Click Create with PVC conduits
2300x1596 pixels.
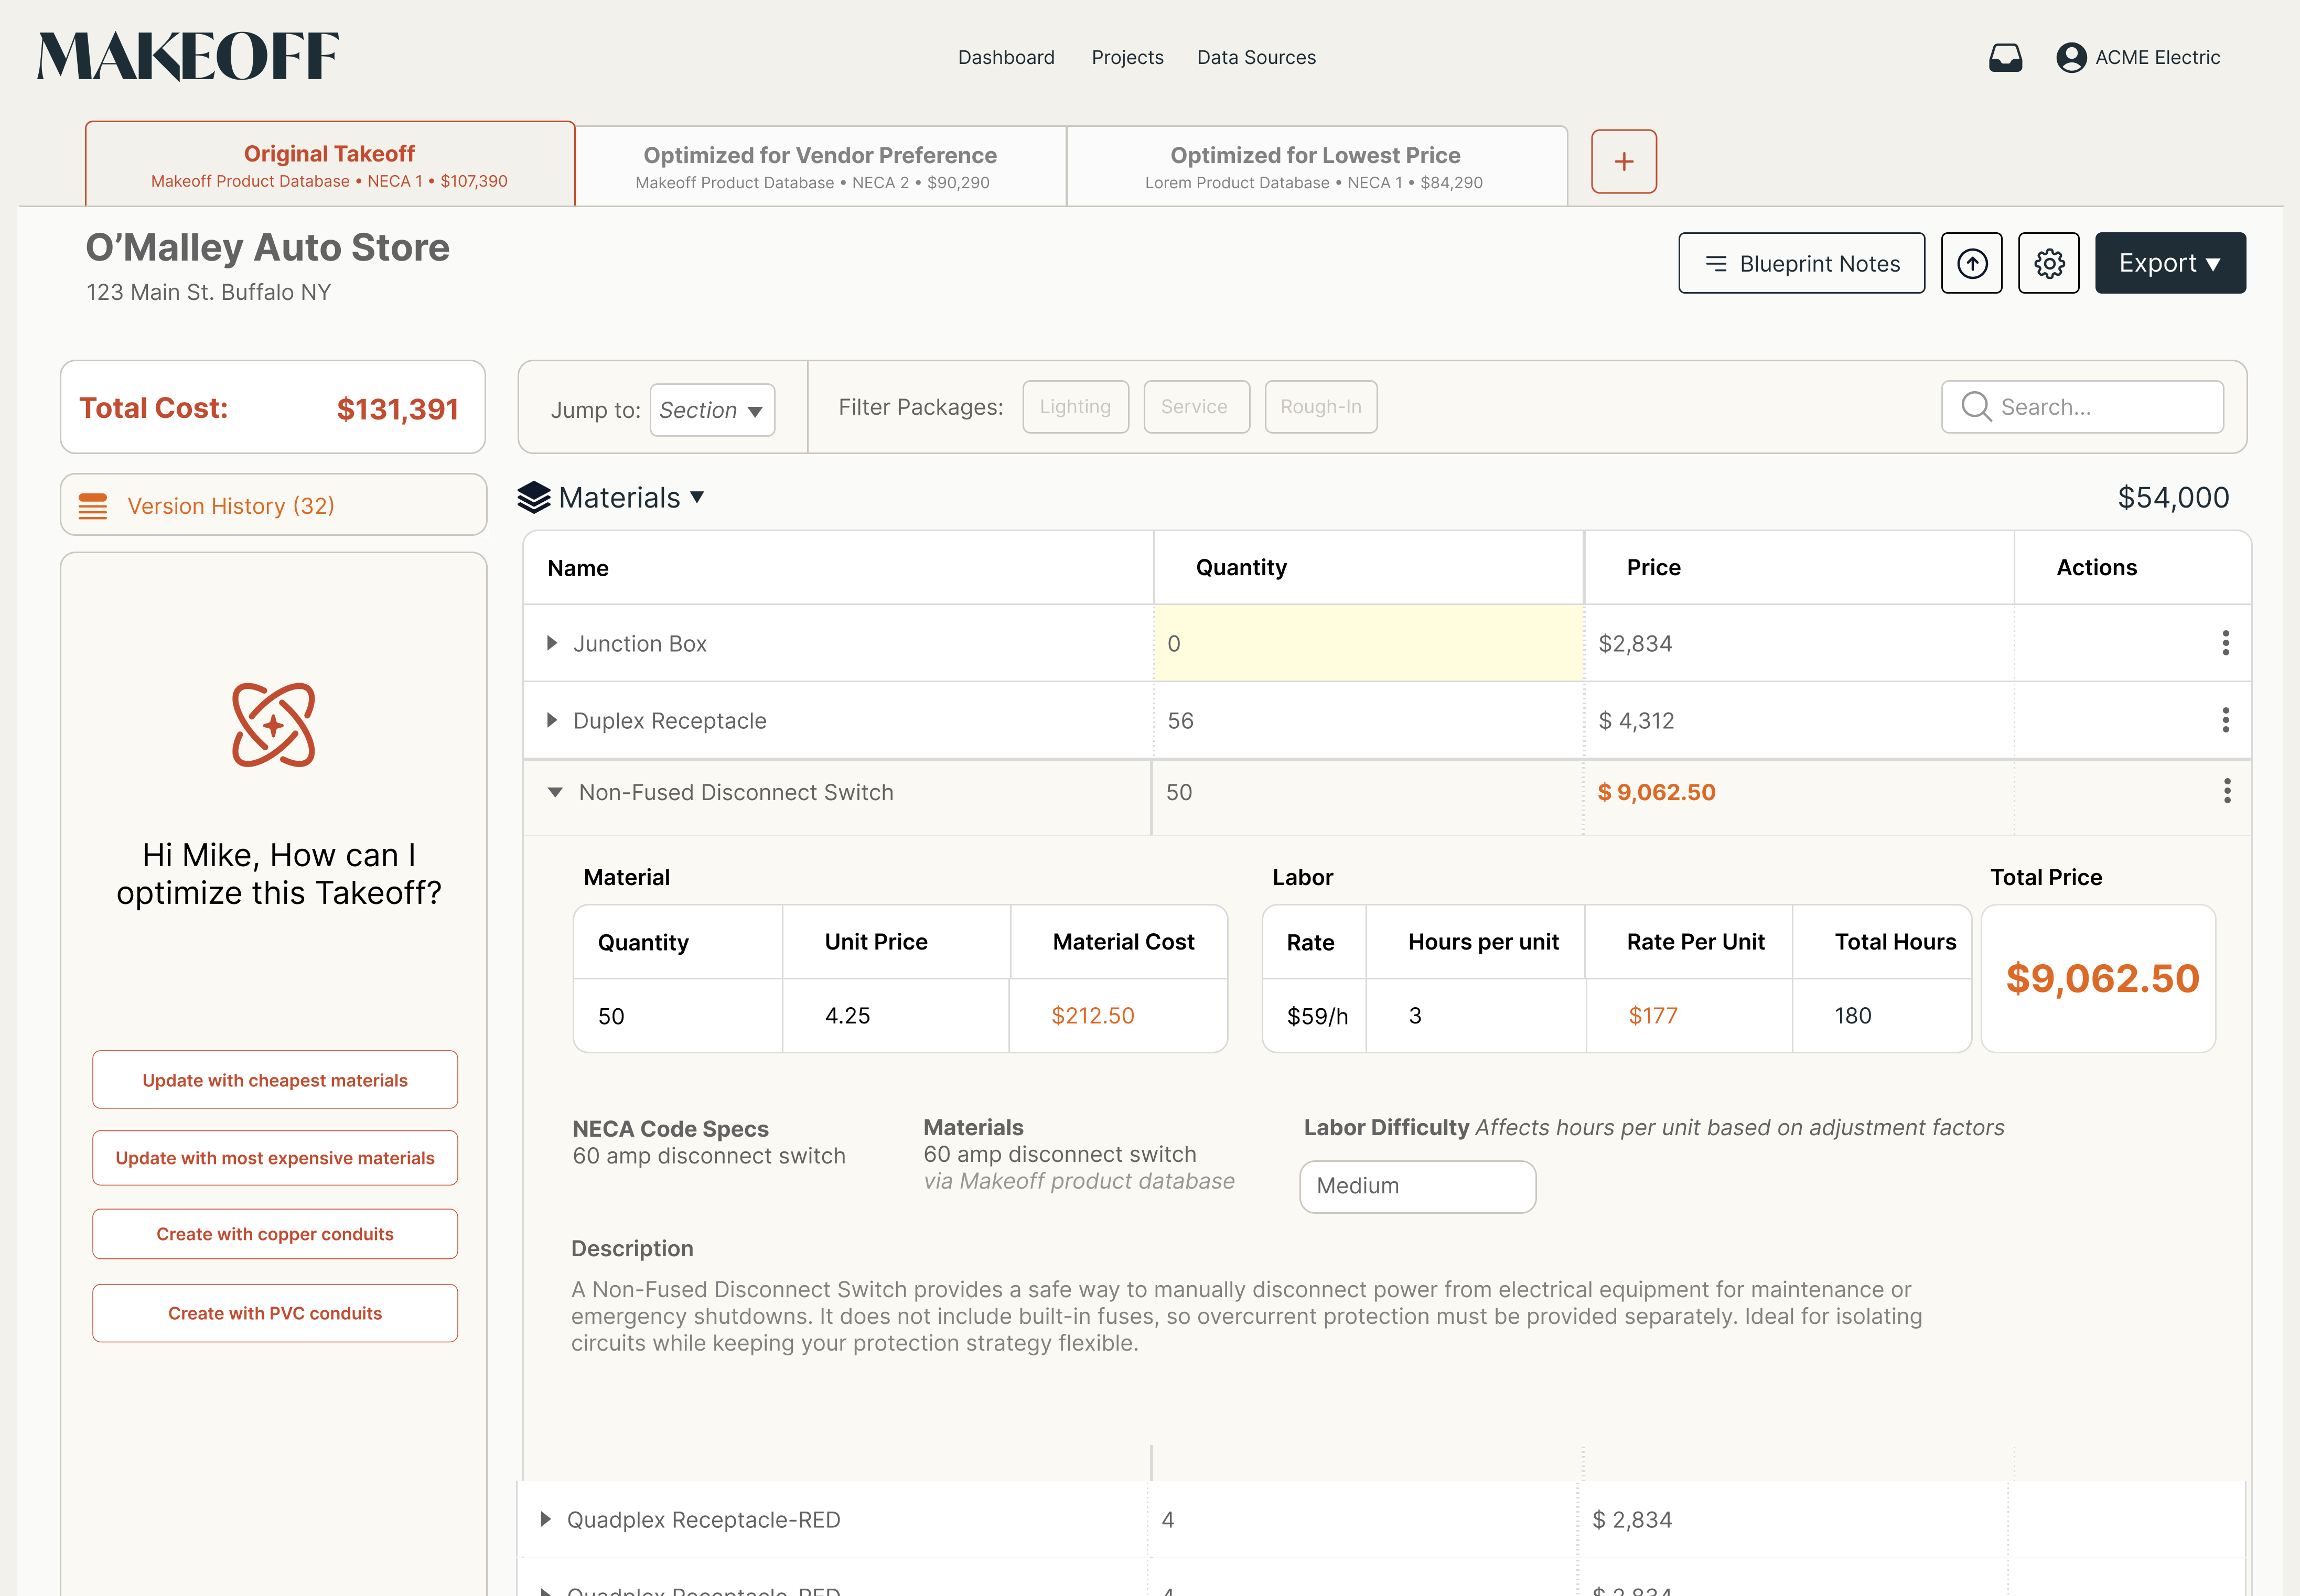point(275,1313)
